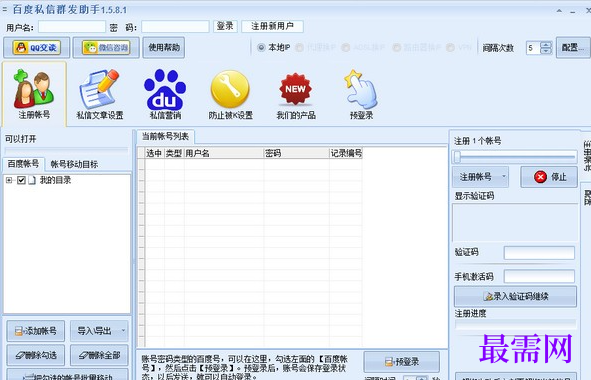The width and height of the screenshot is (591, 380).
Task: Click the 删除全部 eraser button
Action: point(99,355)
